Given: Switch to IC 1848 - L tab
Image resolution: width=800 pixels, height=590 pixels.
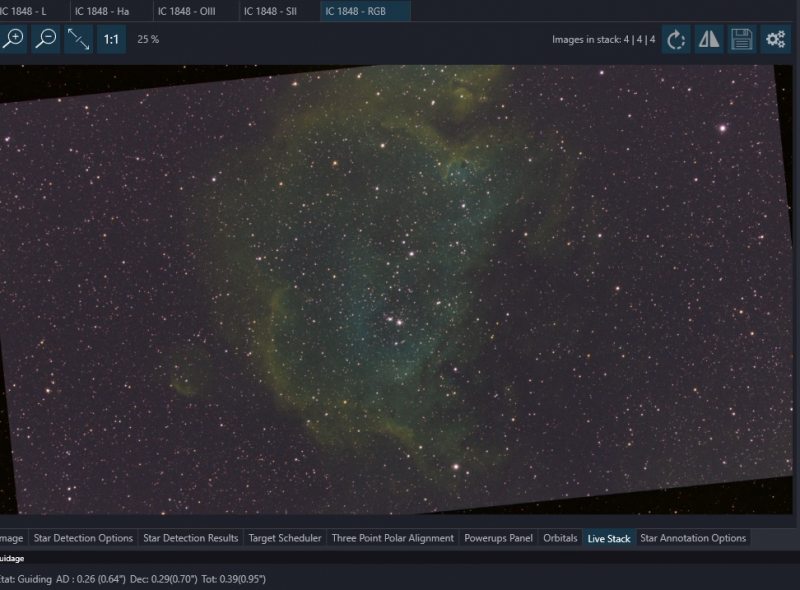Looking at the screenshot, I should [x=34, y=11].
